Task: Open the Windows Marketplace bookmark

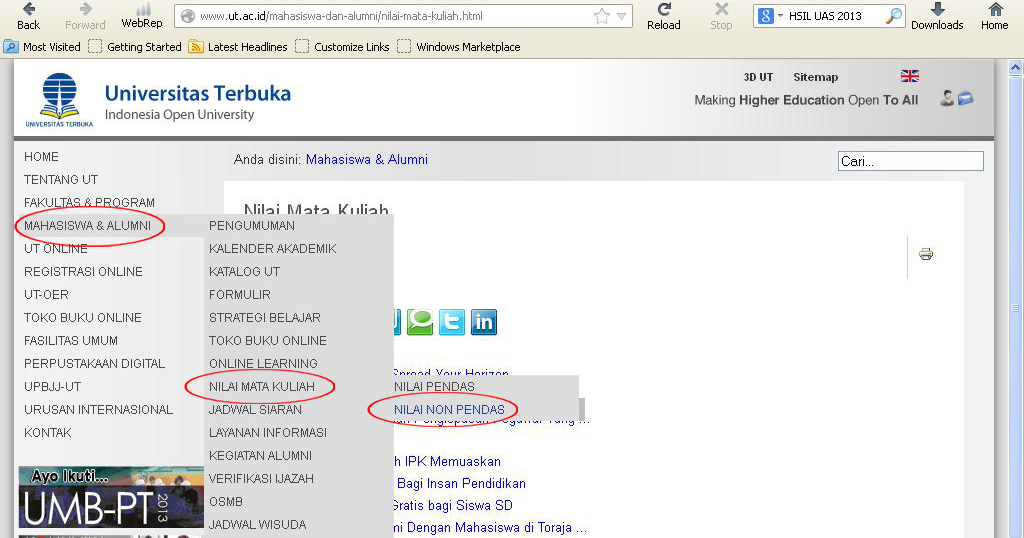Action: (459, 47)
